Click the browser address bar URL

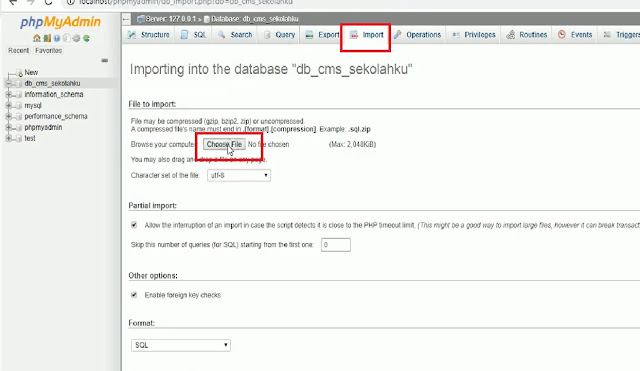(x=186, y=2)
